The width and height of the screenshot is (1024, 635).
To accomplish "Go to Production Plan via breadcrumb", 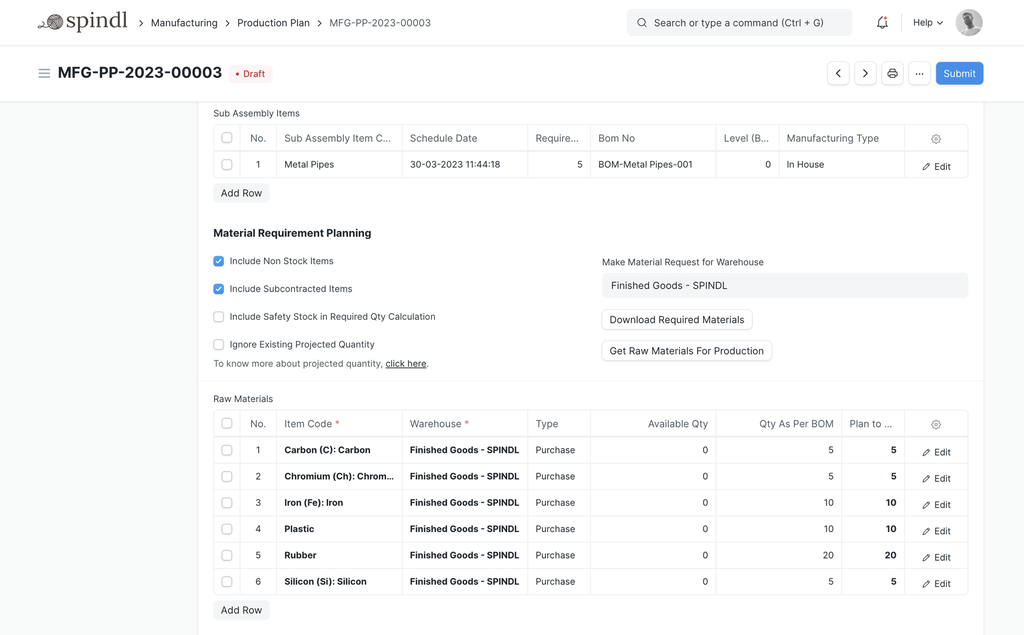I will [x=273, y=22].
